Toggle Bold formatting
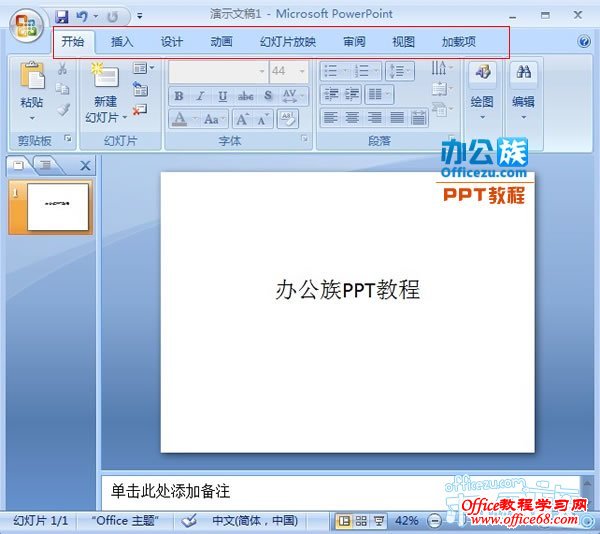 click(x=179, y=96)
